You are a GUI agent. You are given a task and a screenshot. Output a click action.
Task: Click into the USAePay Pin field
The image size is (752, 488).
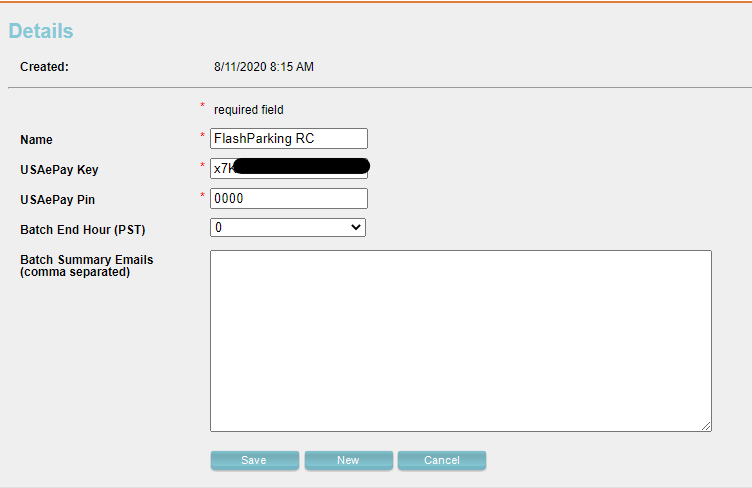click(x=288, y=198)
